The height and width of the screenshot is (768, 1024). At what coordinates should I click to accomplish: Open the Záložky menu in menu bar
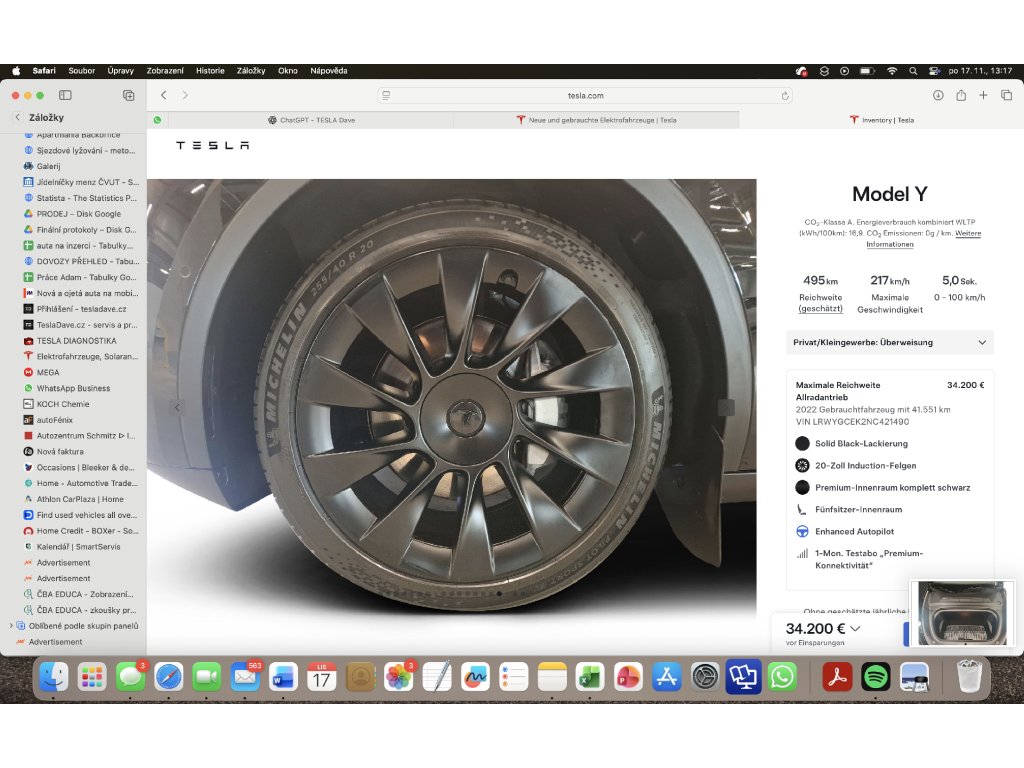(251, 71)
